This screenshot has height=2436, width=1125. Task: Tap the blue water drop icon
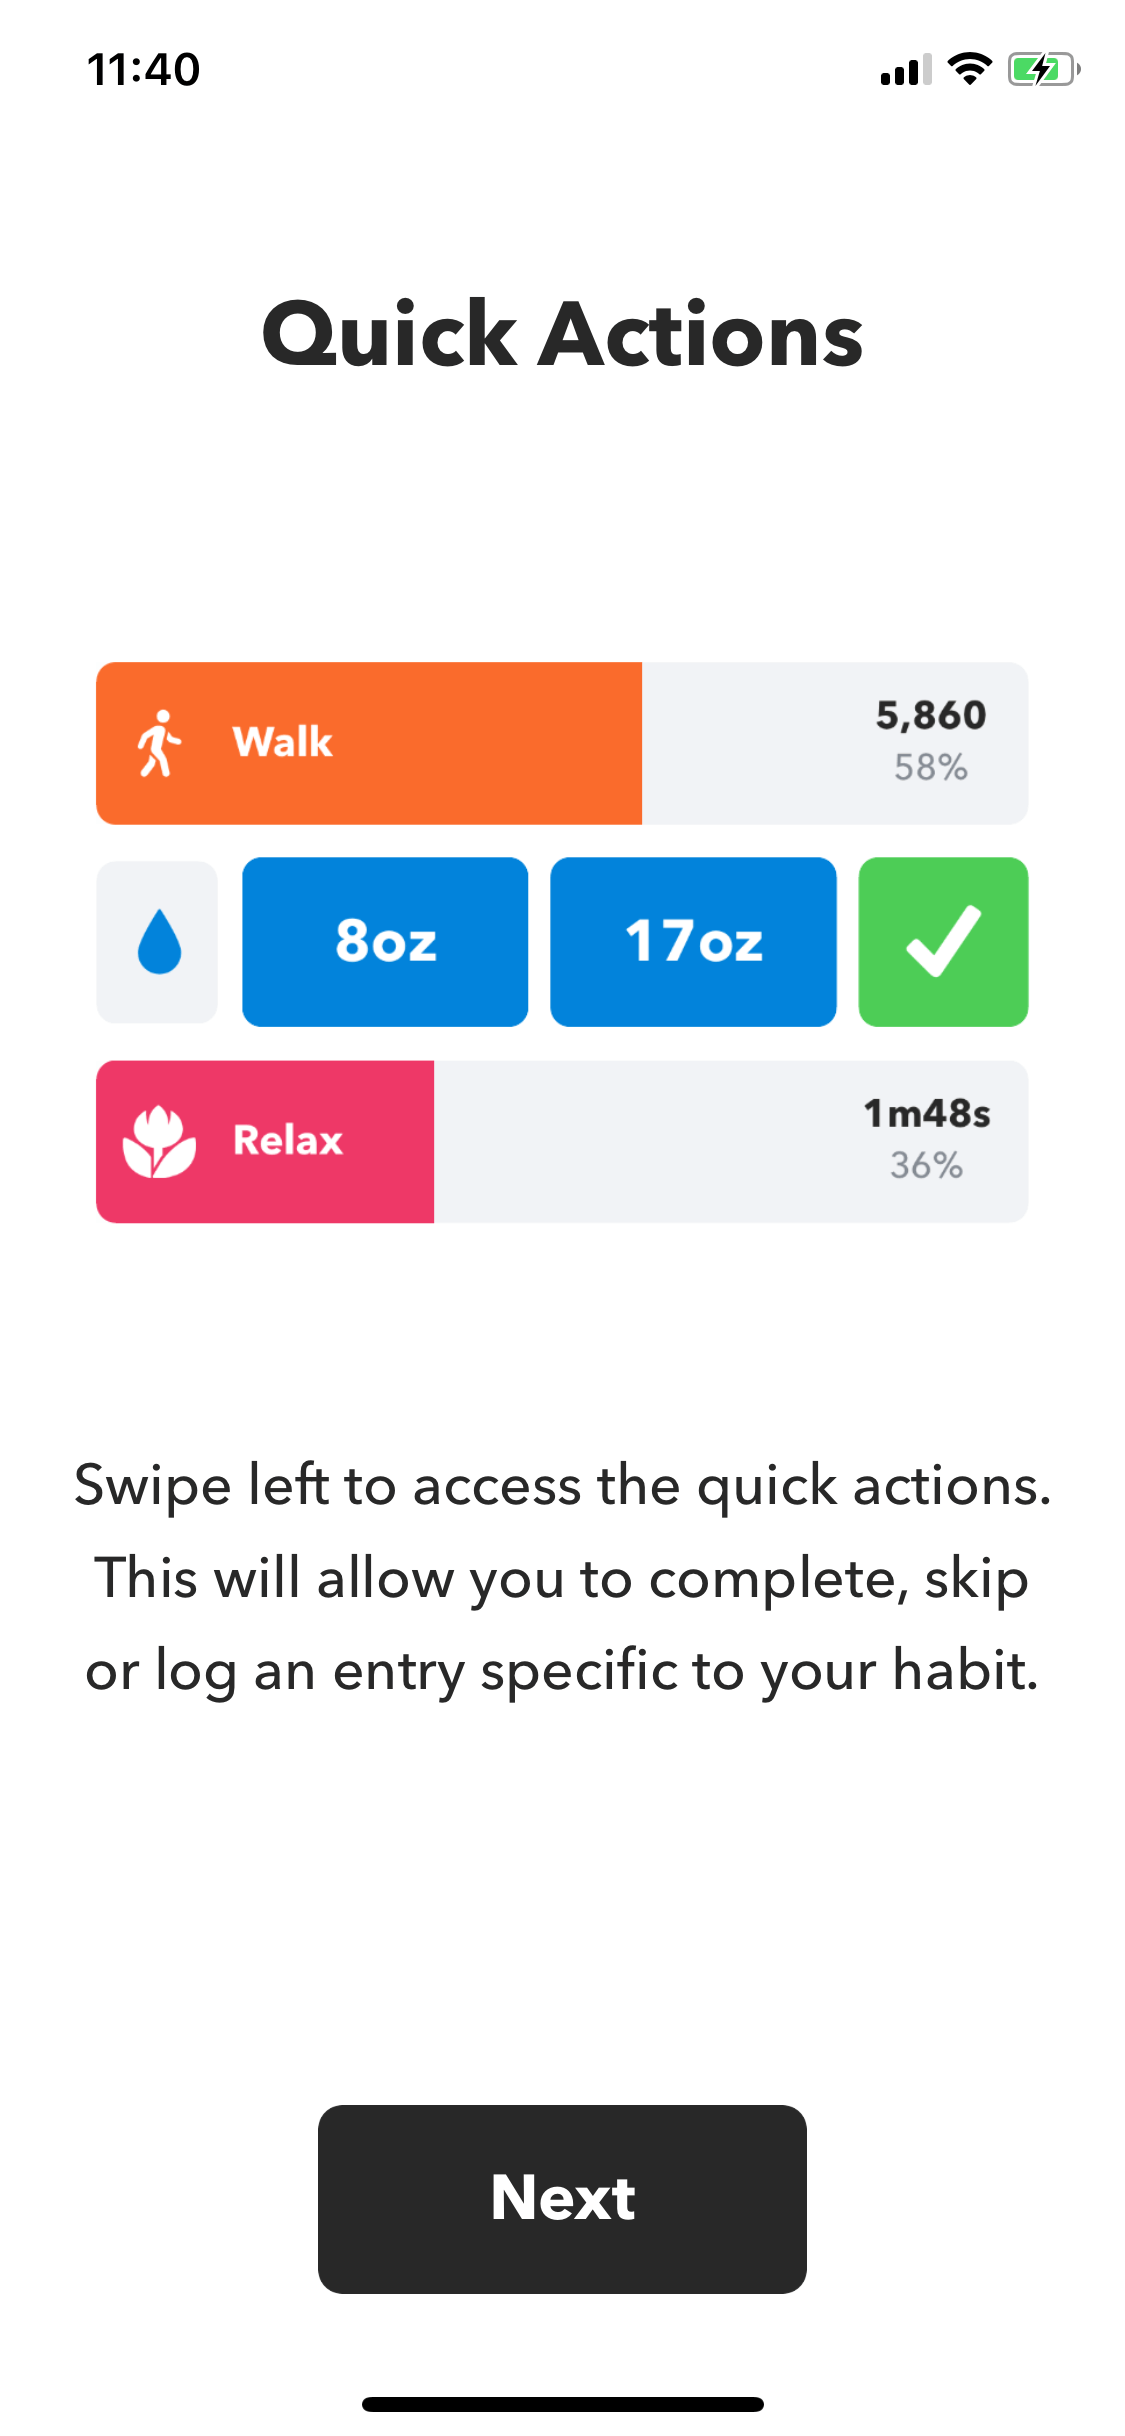pyautogui.click(x=158, y=942)
